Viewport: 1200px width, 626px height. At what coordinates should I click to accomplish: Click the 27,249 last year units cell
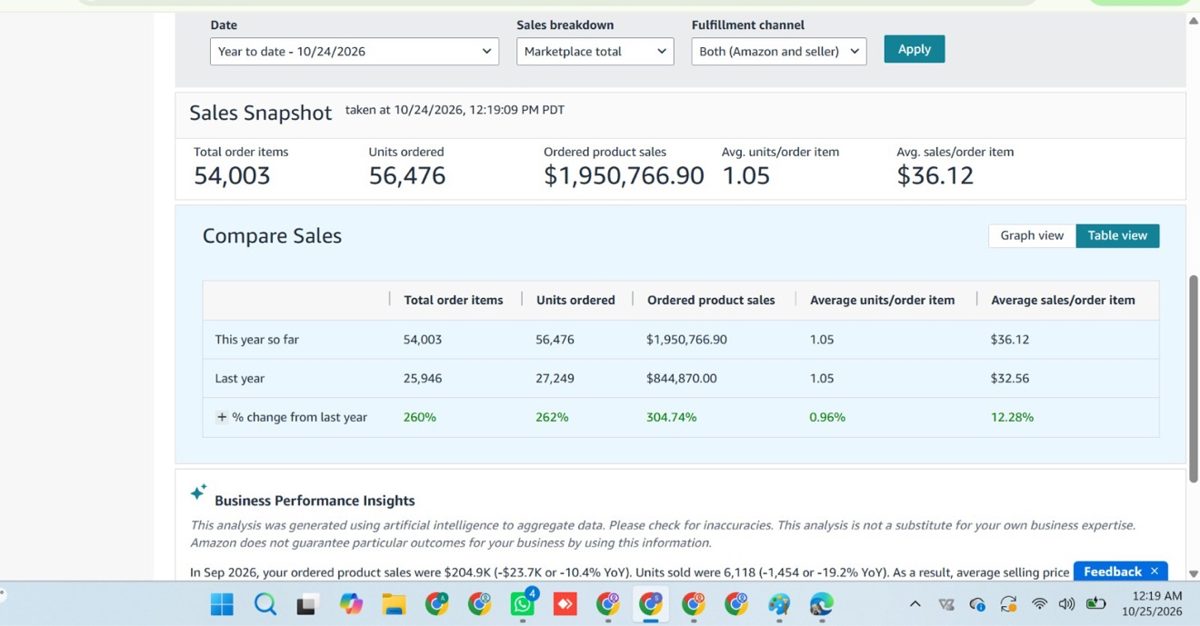click(555, 378)
